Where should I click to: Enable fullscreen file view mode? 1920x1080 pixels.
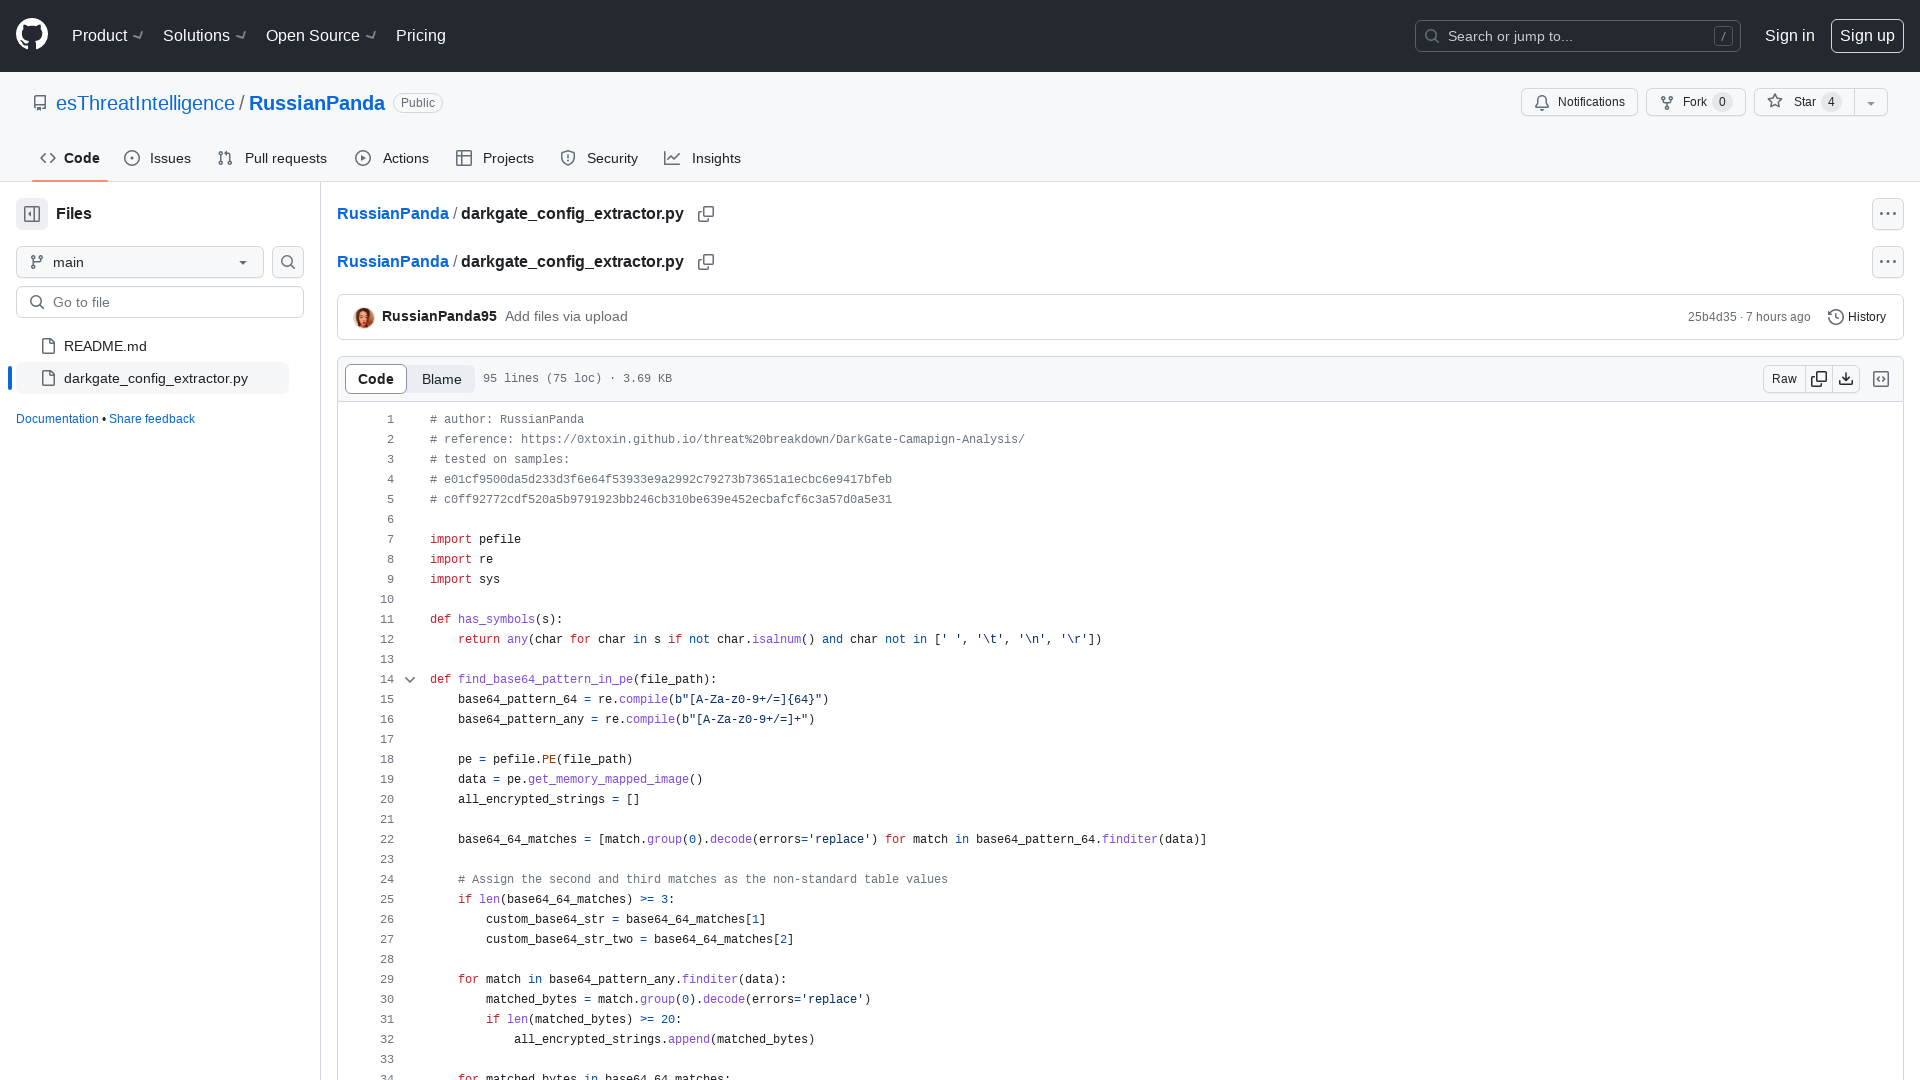click(1880, 378)
